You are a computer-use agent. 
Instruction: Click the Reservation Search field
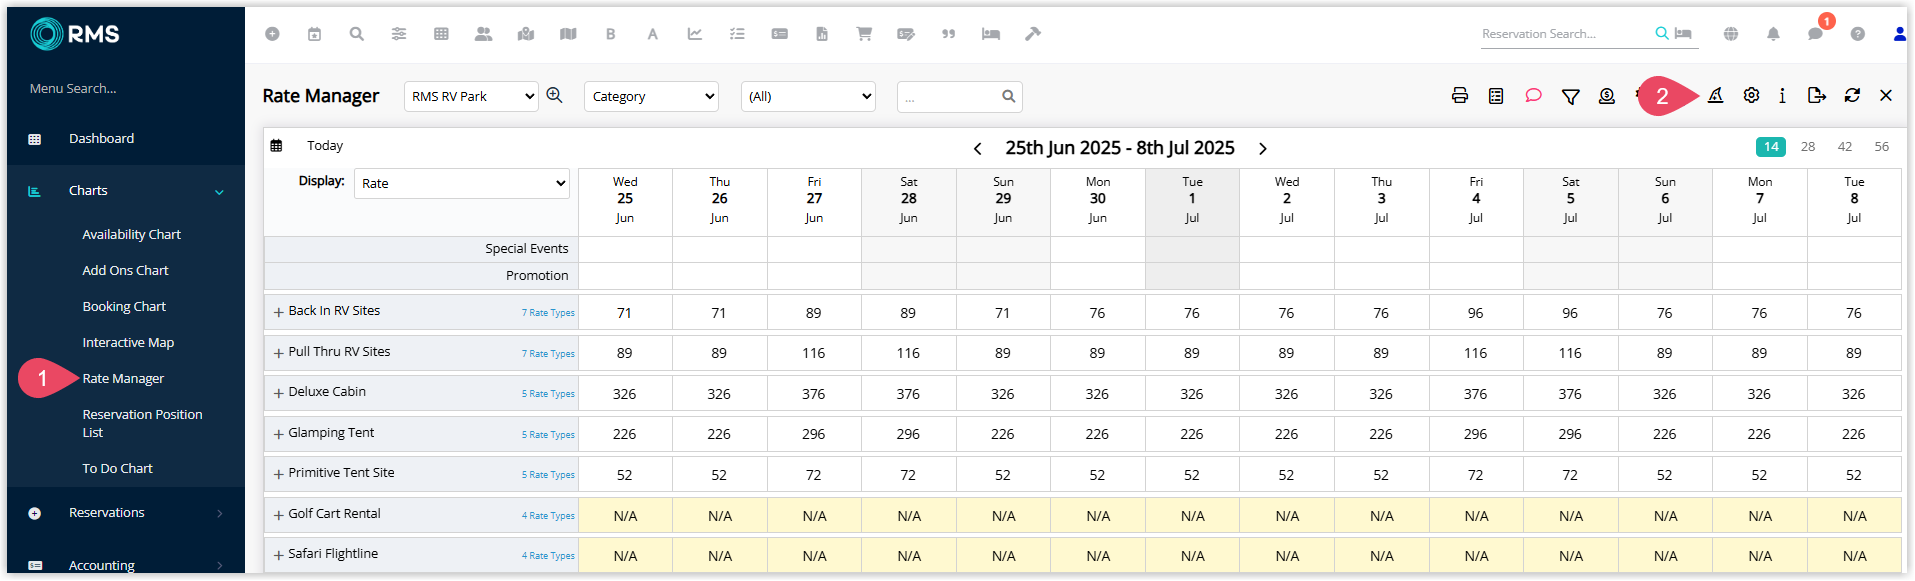1565,34
